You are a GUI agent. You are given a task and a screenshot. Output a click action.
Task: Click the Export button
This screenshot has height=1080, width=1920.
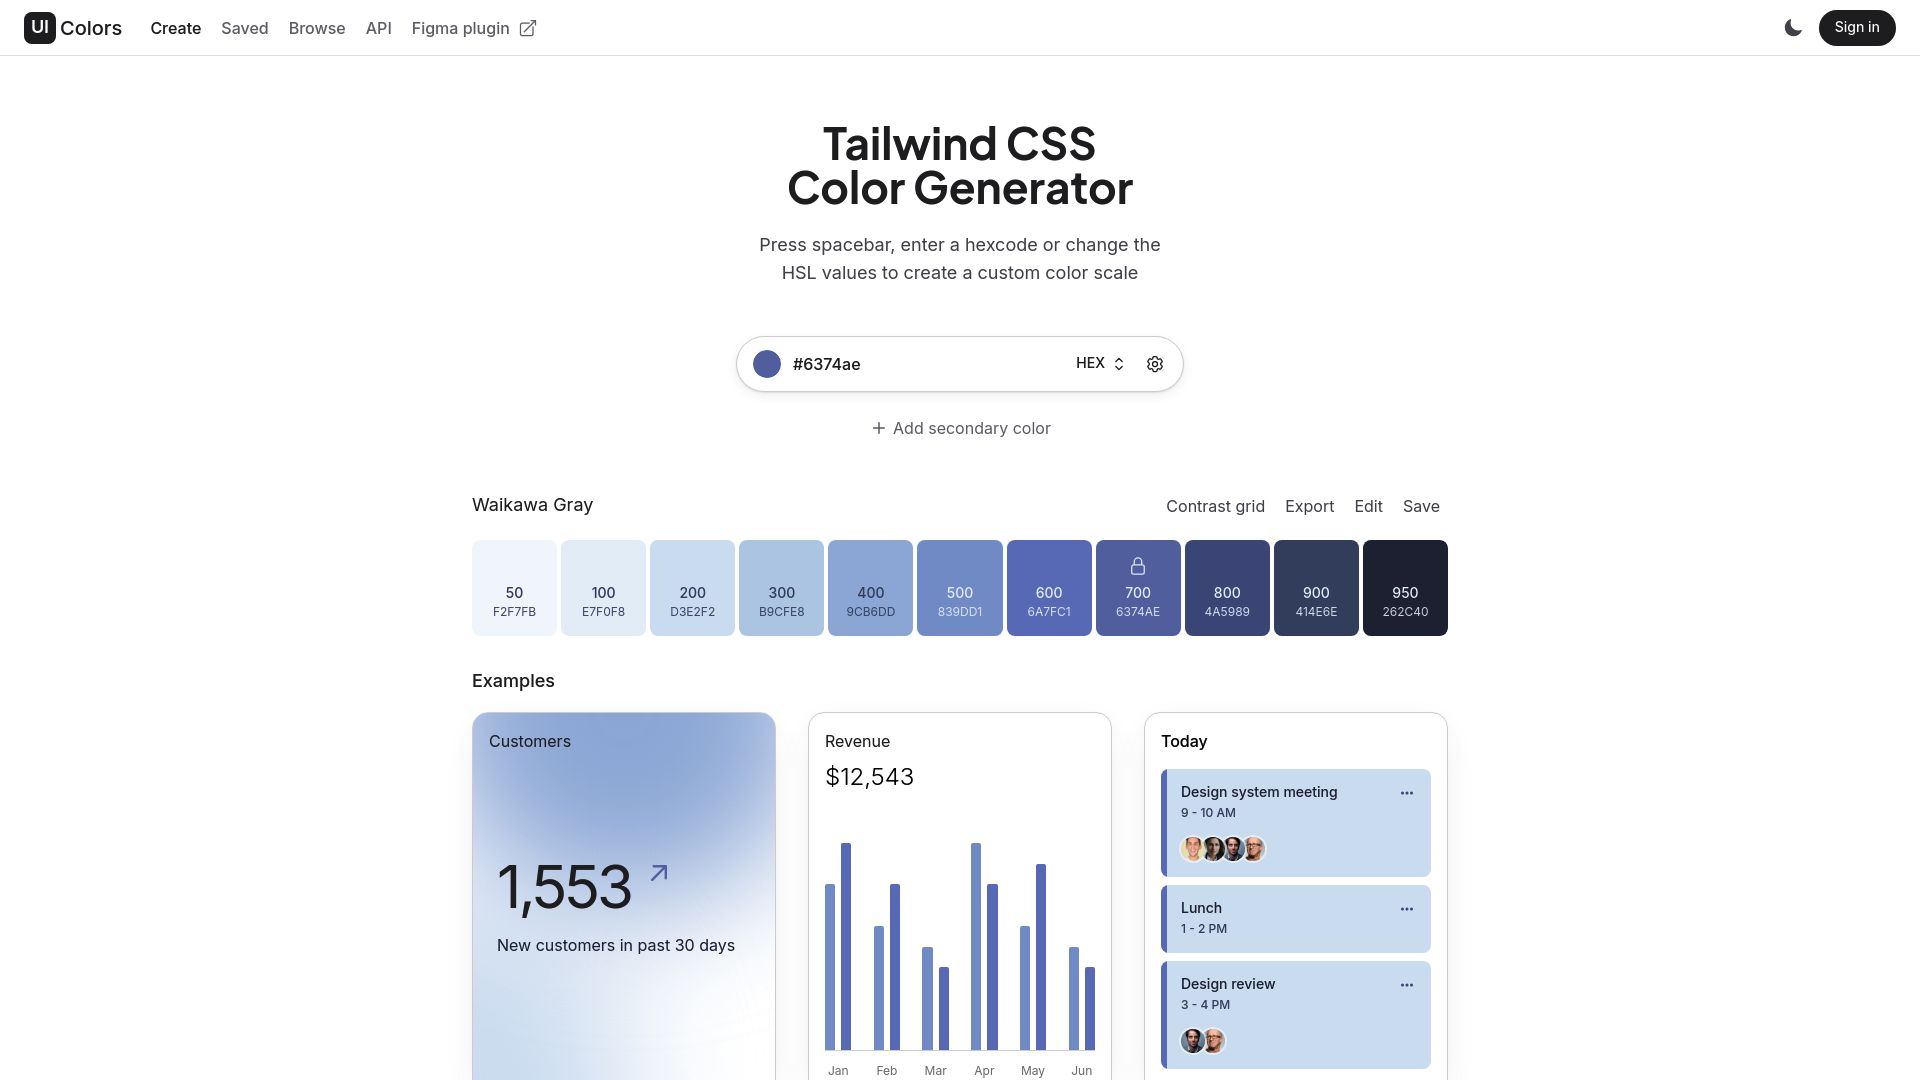1309,506
